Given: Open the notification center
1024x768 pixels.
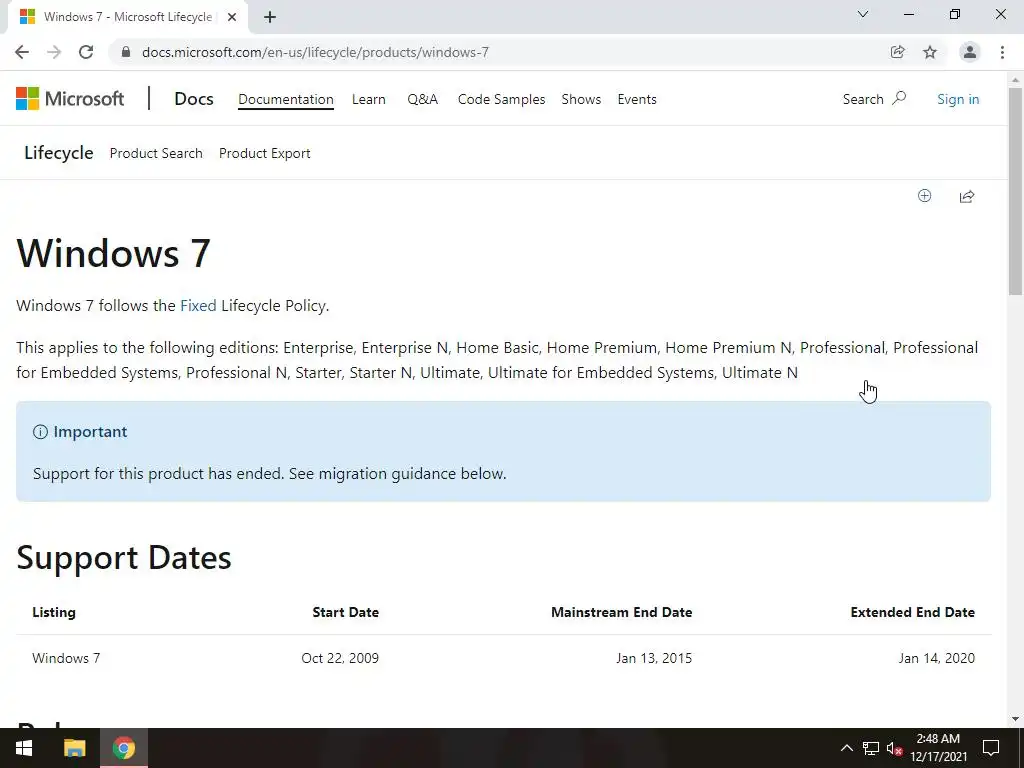Looking at the screenshot, I should [x=991, y=748].
